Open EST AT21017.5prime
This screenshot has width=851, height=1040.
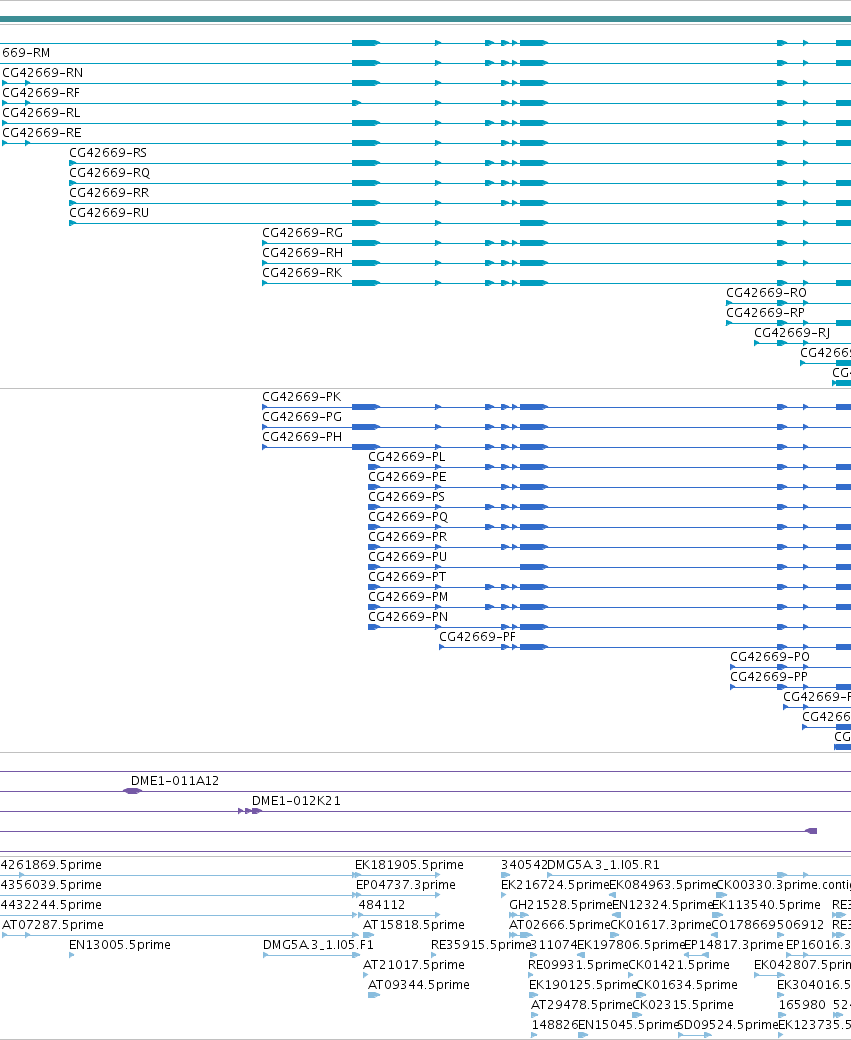[414, 964]
